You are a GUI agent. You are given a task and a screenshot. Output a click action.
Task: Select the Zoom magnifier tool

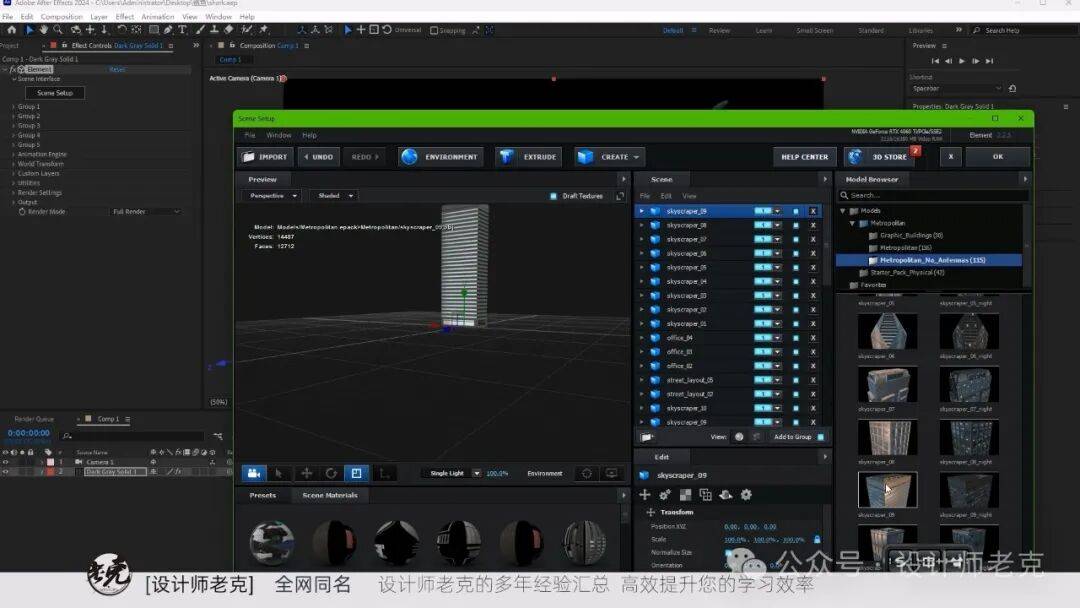59,30
